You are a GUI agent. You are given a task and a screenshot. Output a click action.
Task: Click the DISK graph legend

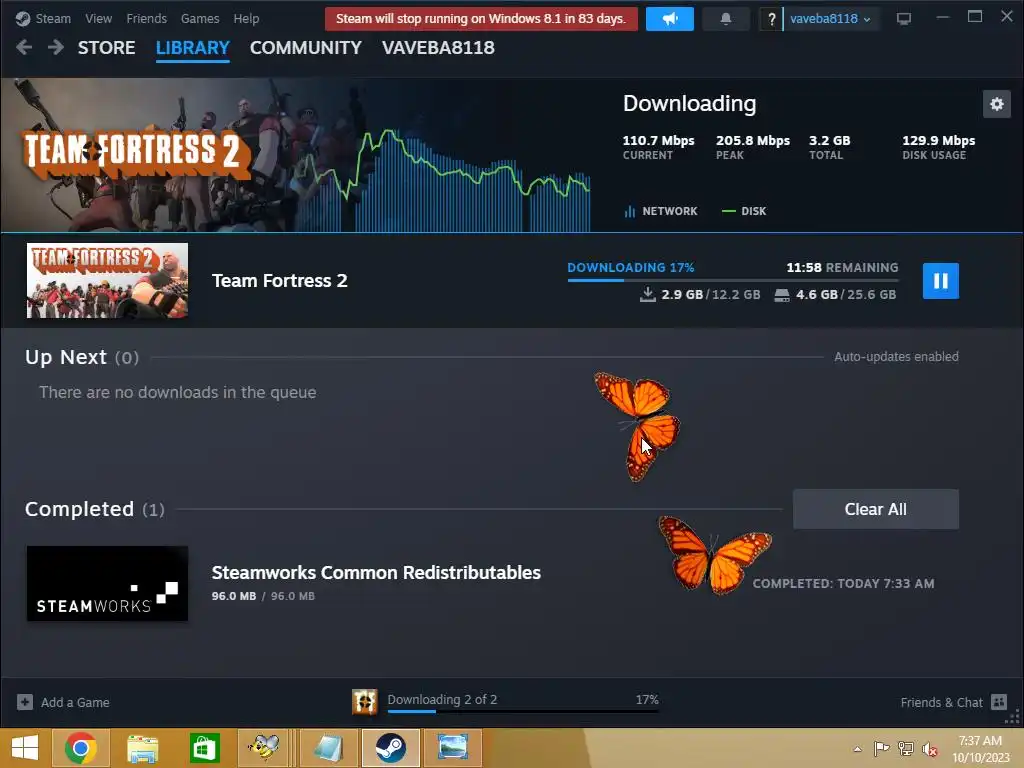(744, 211)
